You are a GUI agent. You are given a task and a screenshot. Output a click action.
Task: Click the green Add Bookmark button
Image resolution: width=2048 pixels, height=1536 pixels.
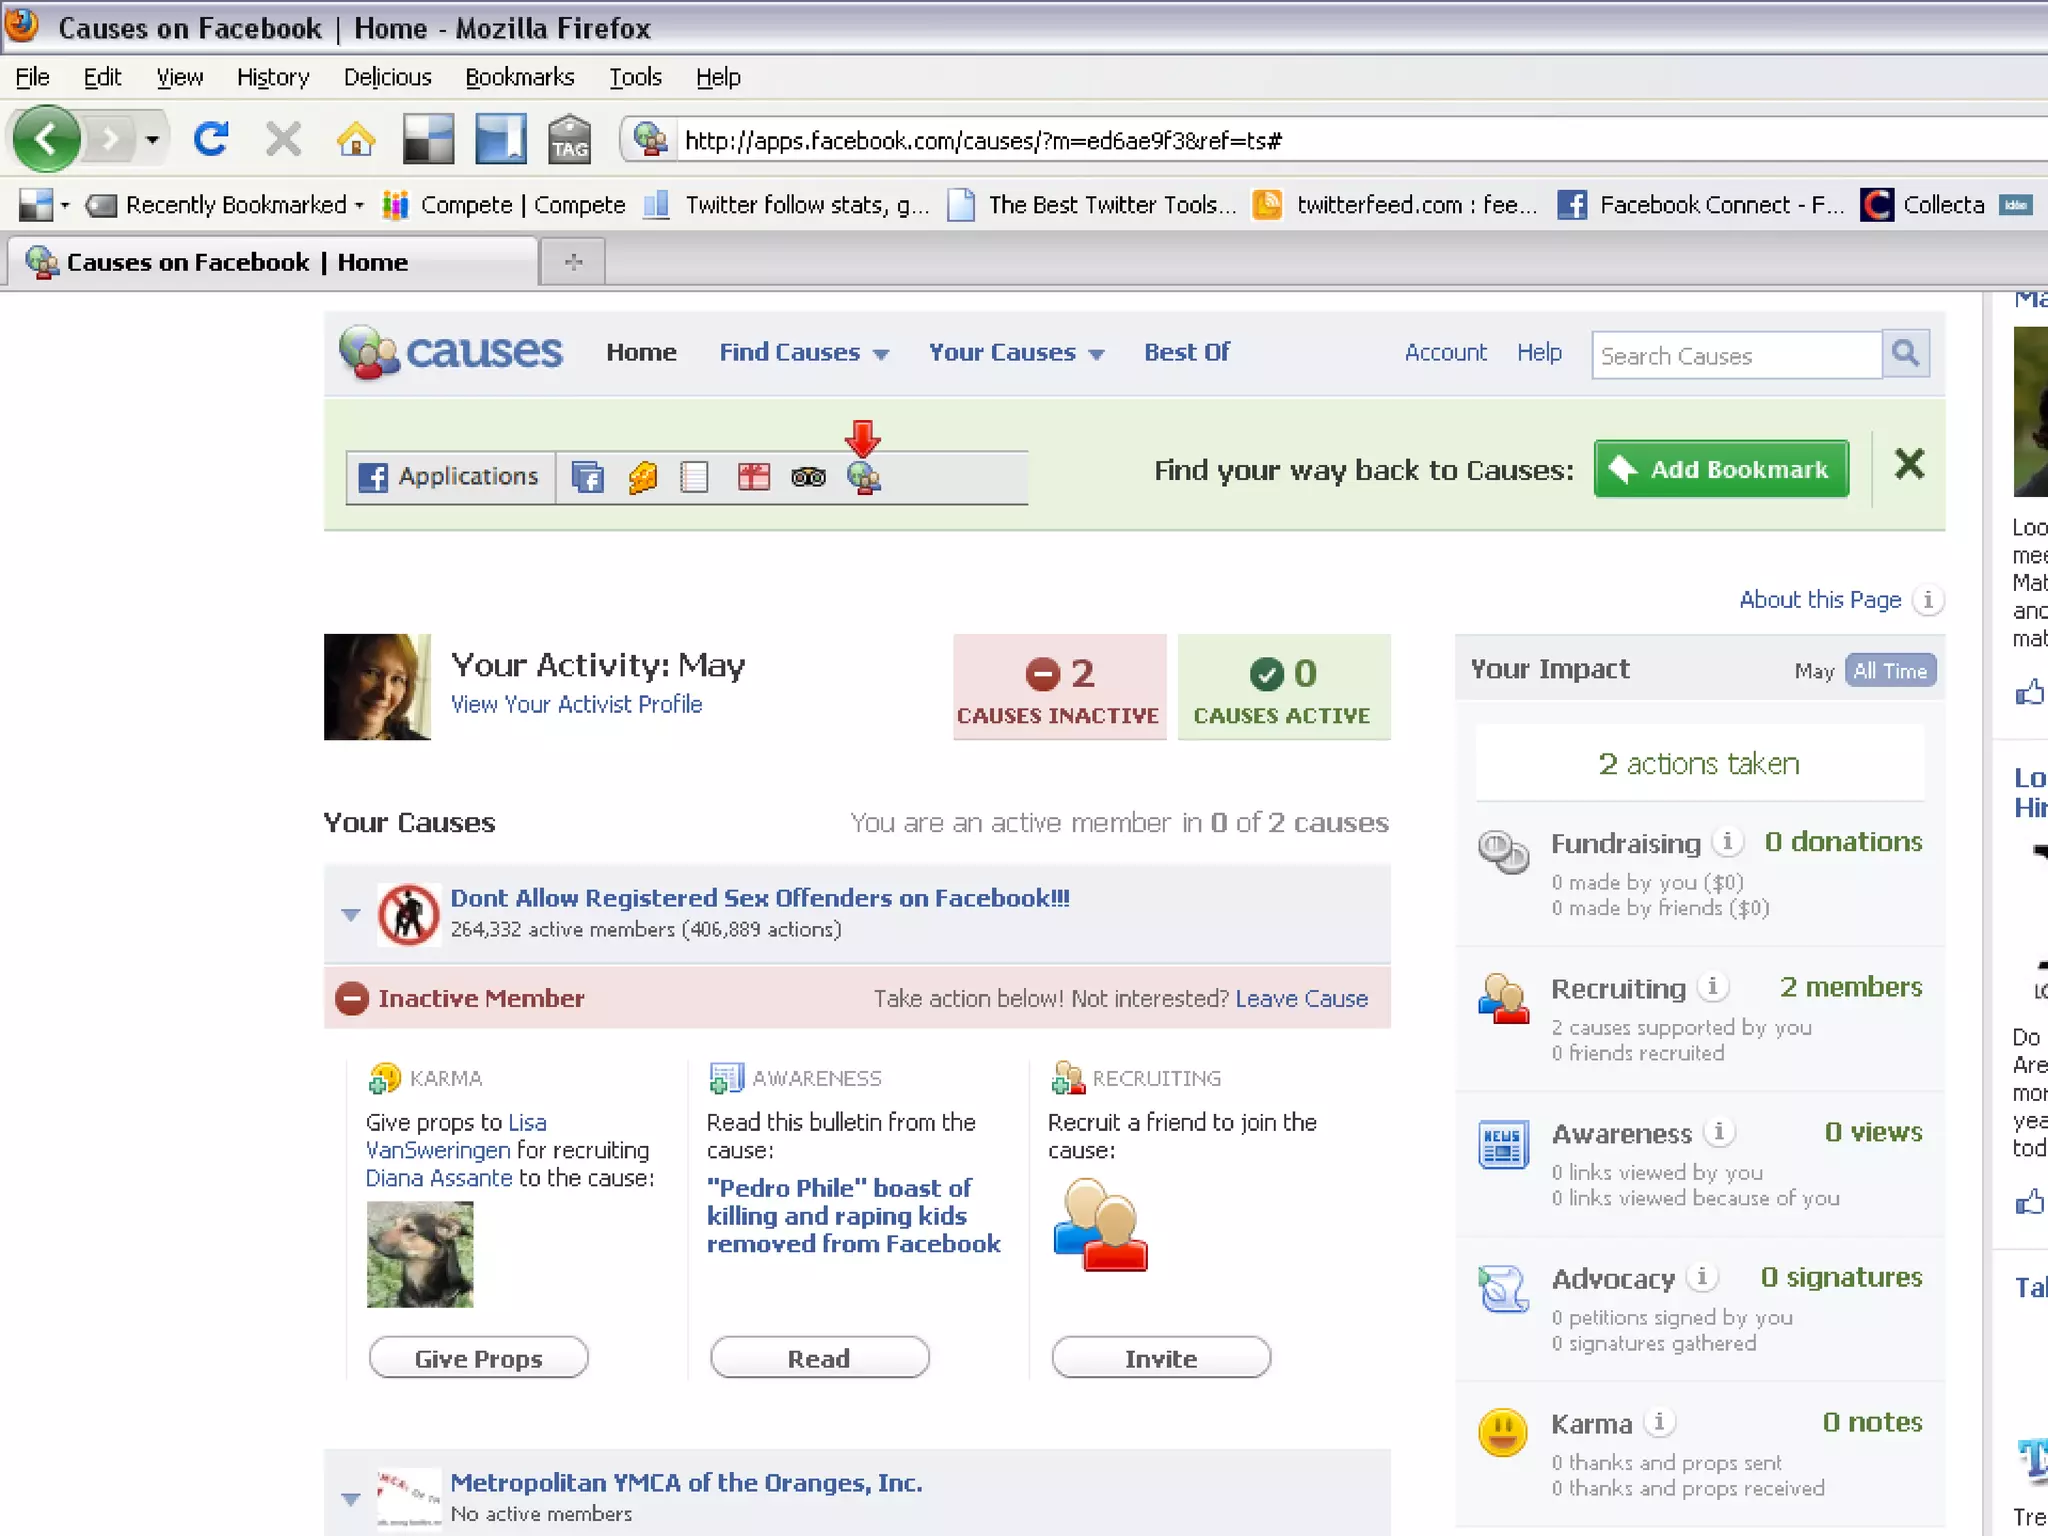click(x=1720, y=469)
